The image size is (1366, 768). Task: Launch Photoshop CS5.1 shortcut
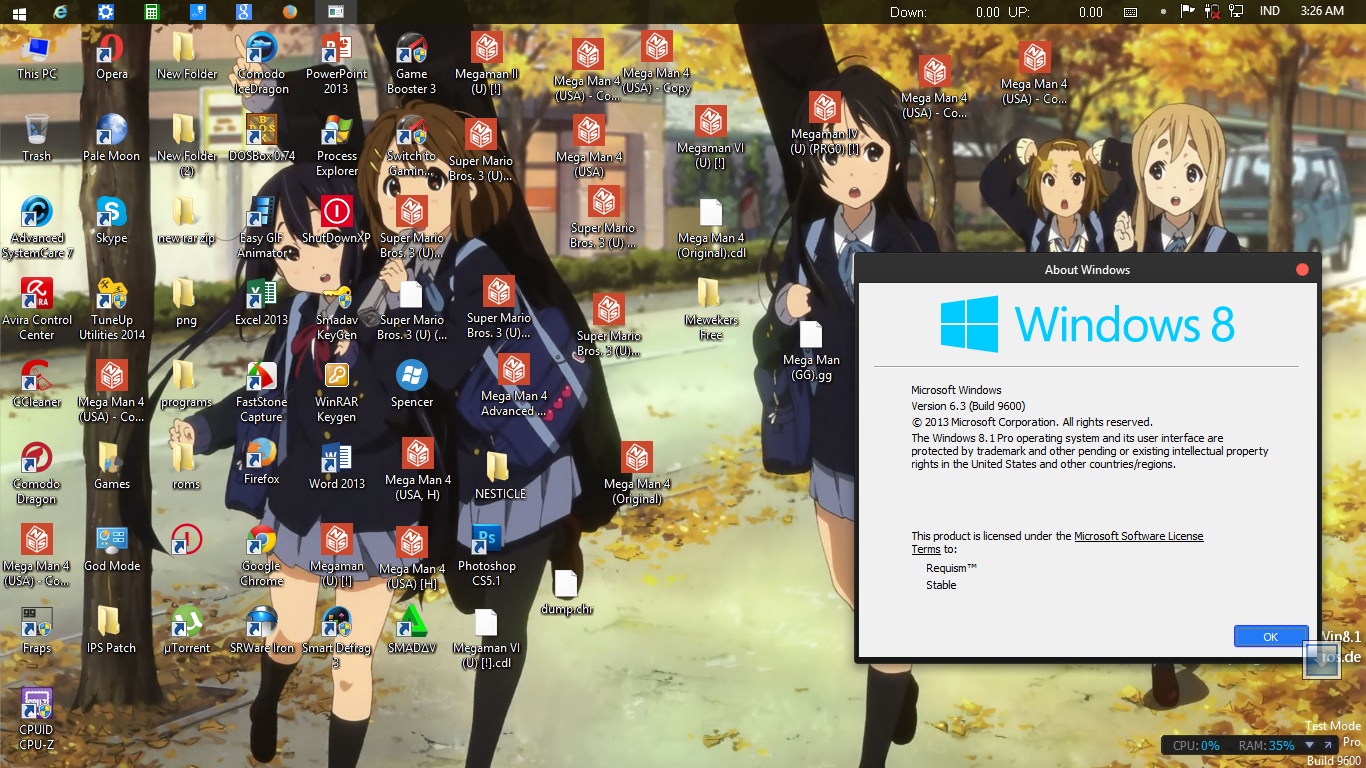pyautogui.click(x=487, y=556)
